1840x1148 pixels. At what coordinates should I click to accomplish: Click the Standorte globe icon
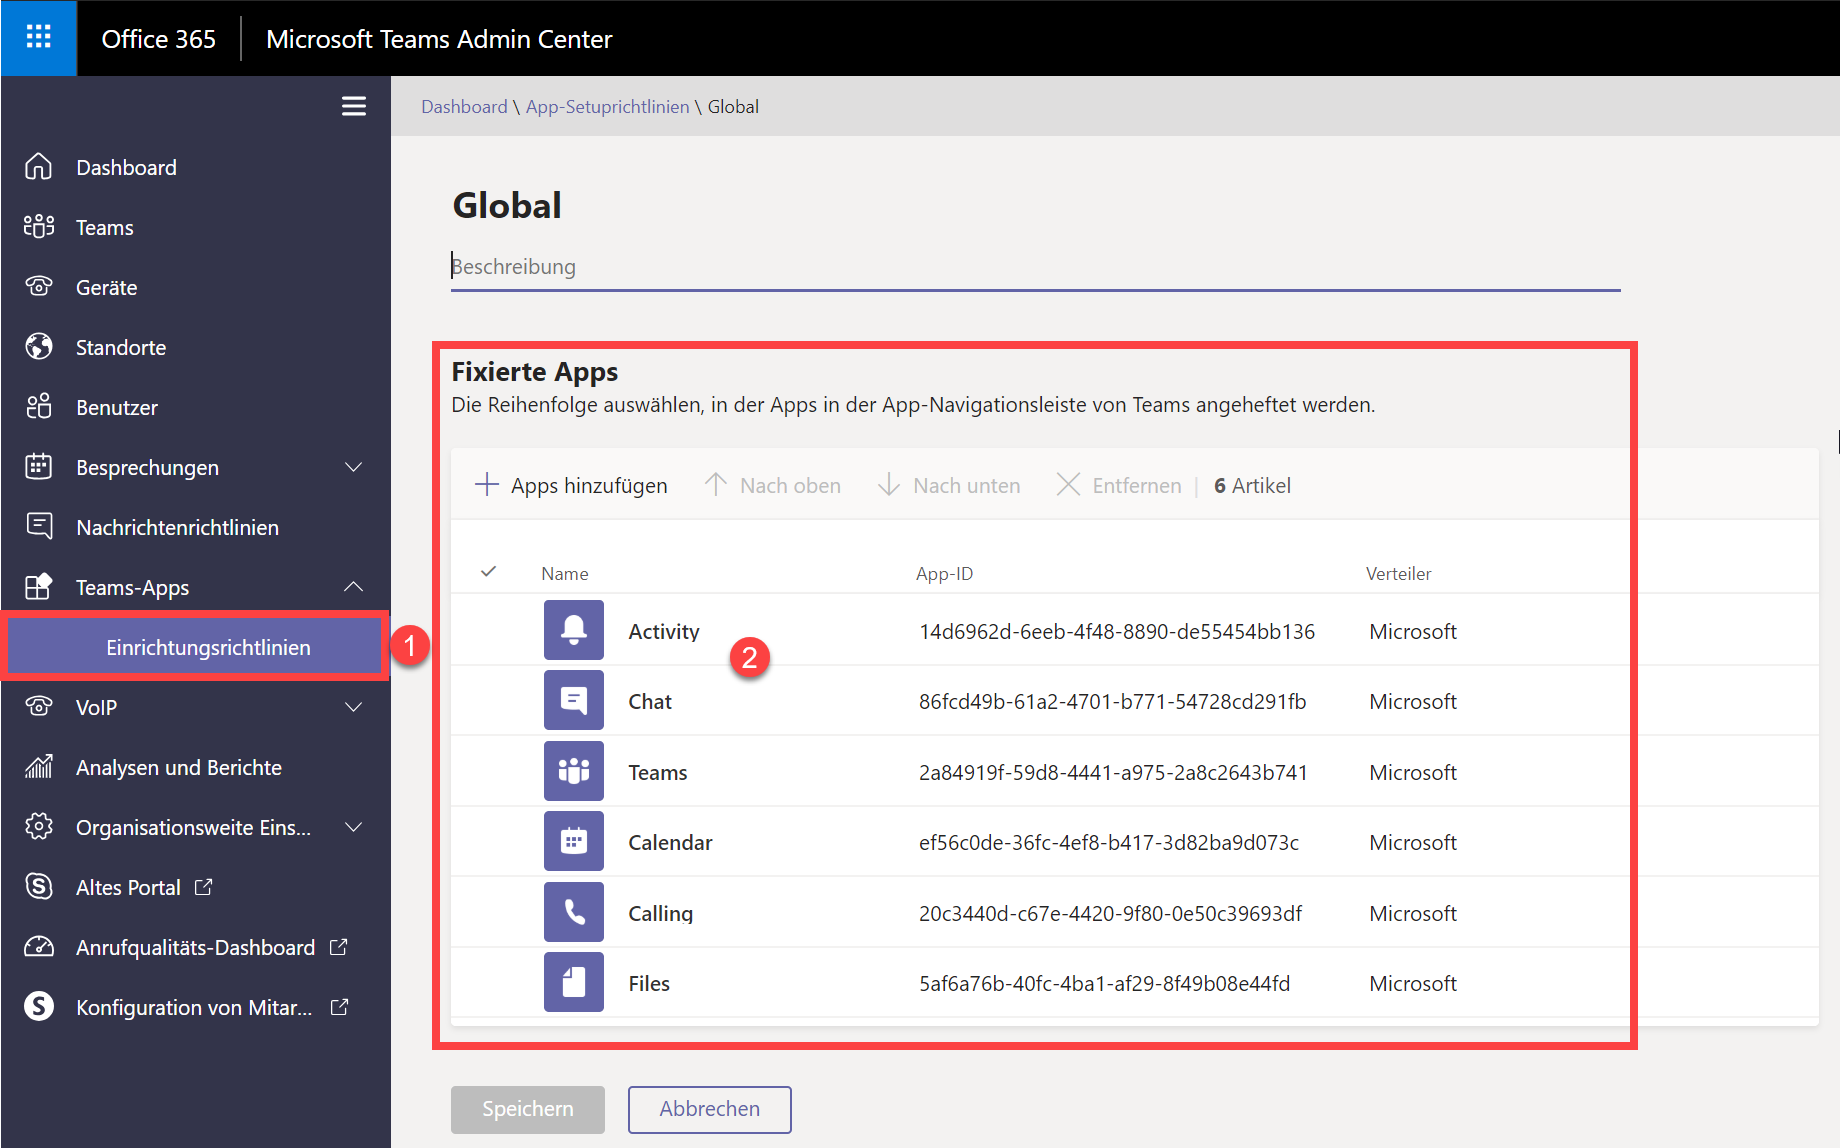pyautogui.click(x=39, y=347)
